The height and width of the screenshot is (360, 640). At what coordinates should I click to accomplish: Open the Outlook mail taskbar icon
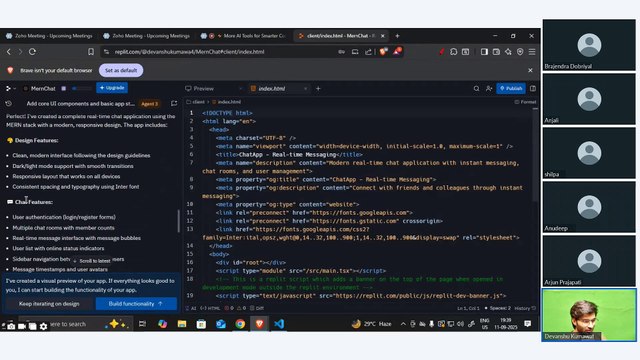[x=221, y=324]
